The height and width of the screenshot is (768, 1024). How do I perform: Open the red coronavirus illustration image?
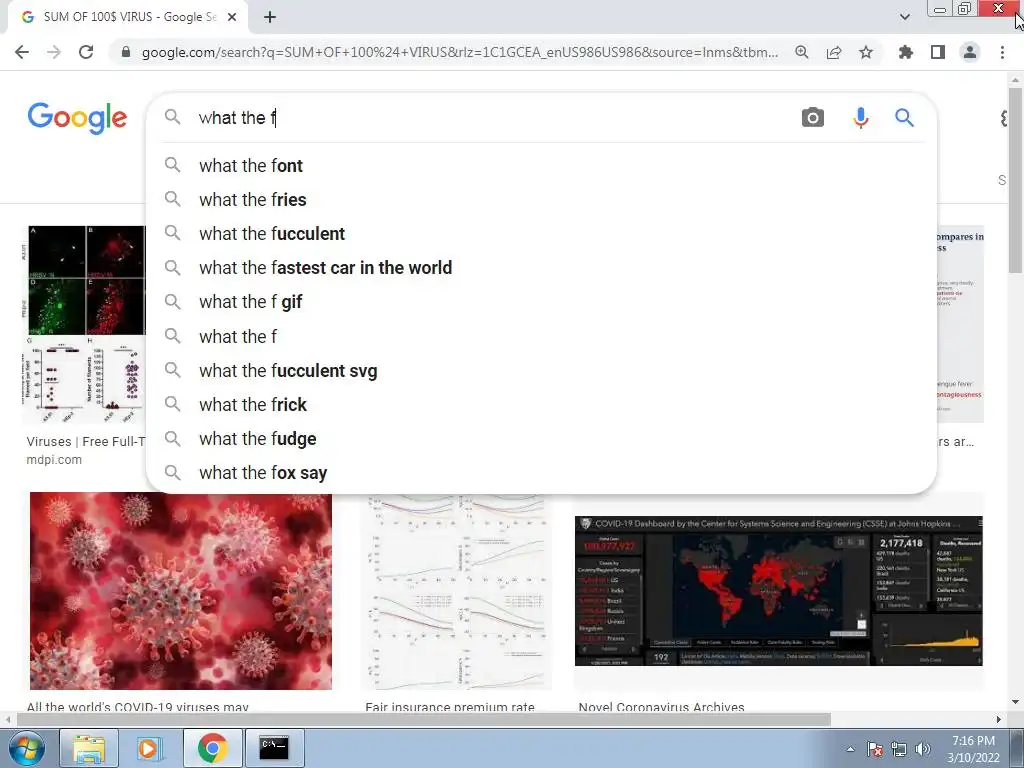point(181,590)
